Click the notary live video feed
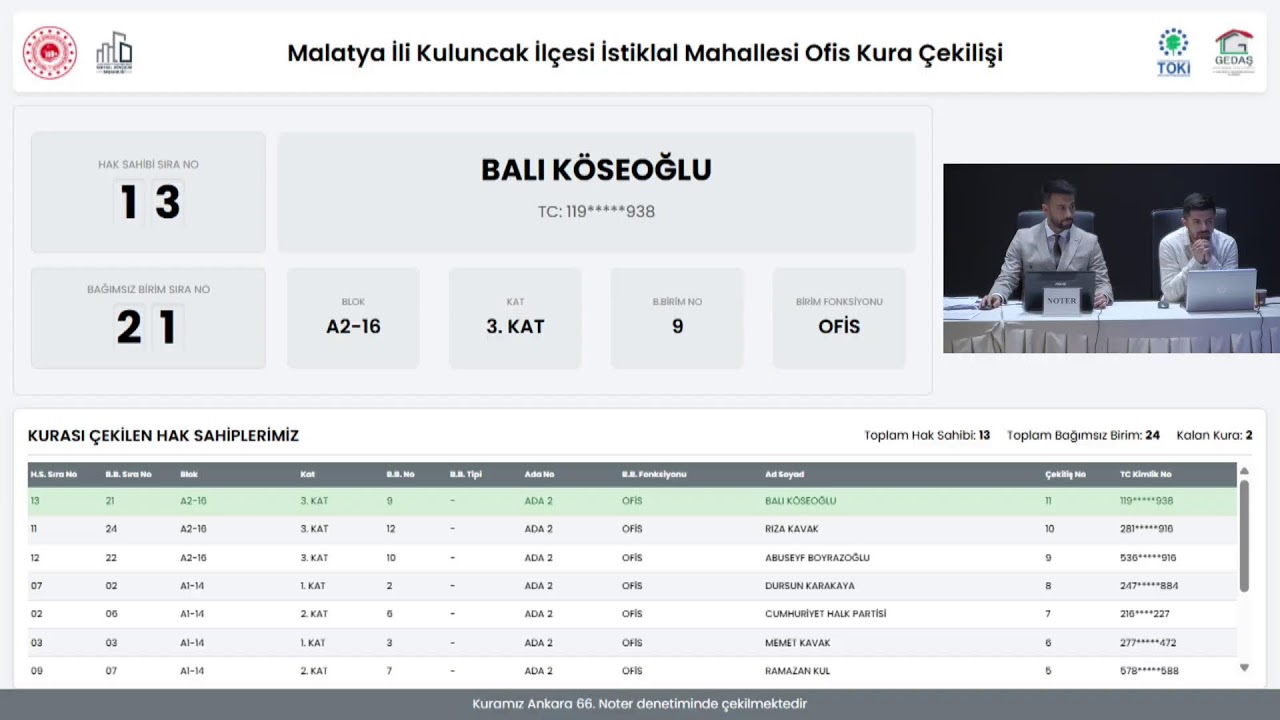 click(1111, 258)
